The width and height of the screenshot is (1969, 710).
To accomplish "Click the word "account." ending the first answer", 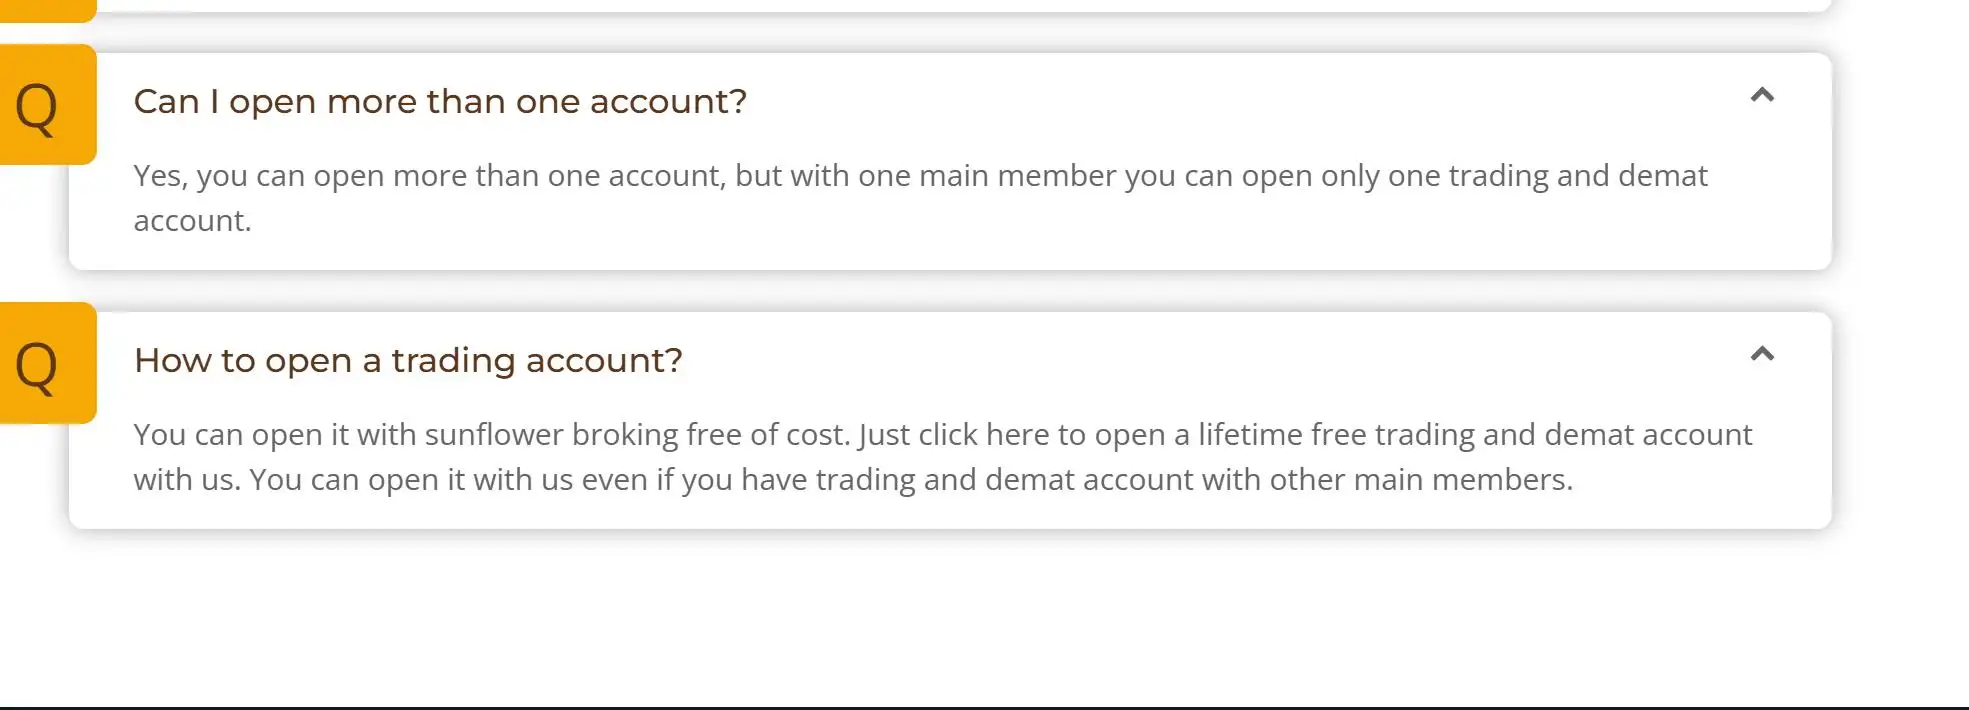I will 192,221.
